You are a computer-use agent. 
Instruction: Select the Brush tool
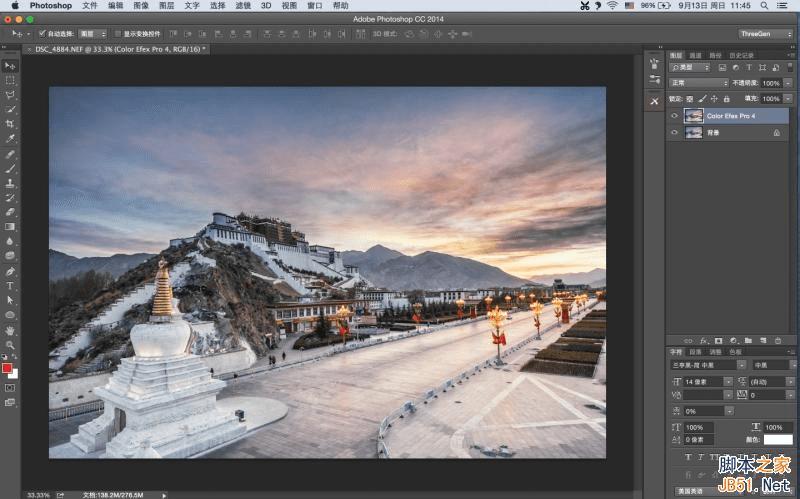(10, 168)
